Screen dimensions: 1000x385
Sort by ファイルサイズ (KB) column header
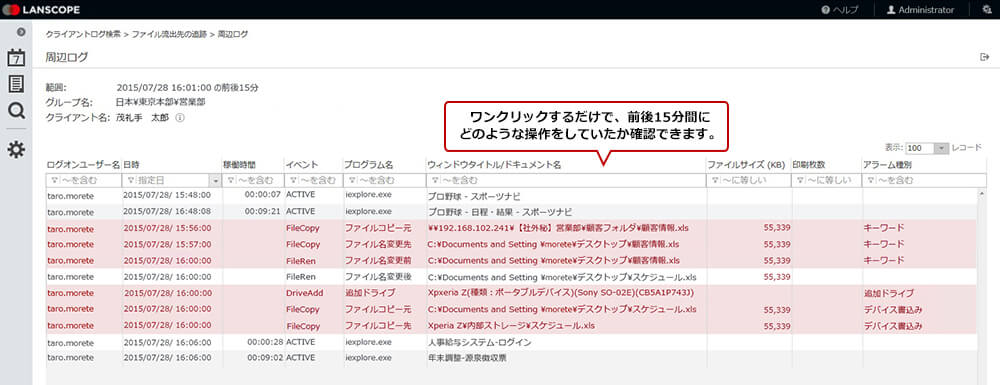pos(746,165)
